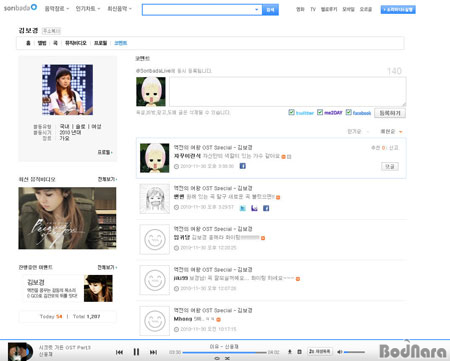Click the blue search button

coord(270,10)
